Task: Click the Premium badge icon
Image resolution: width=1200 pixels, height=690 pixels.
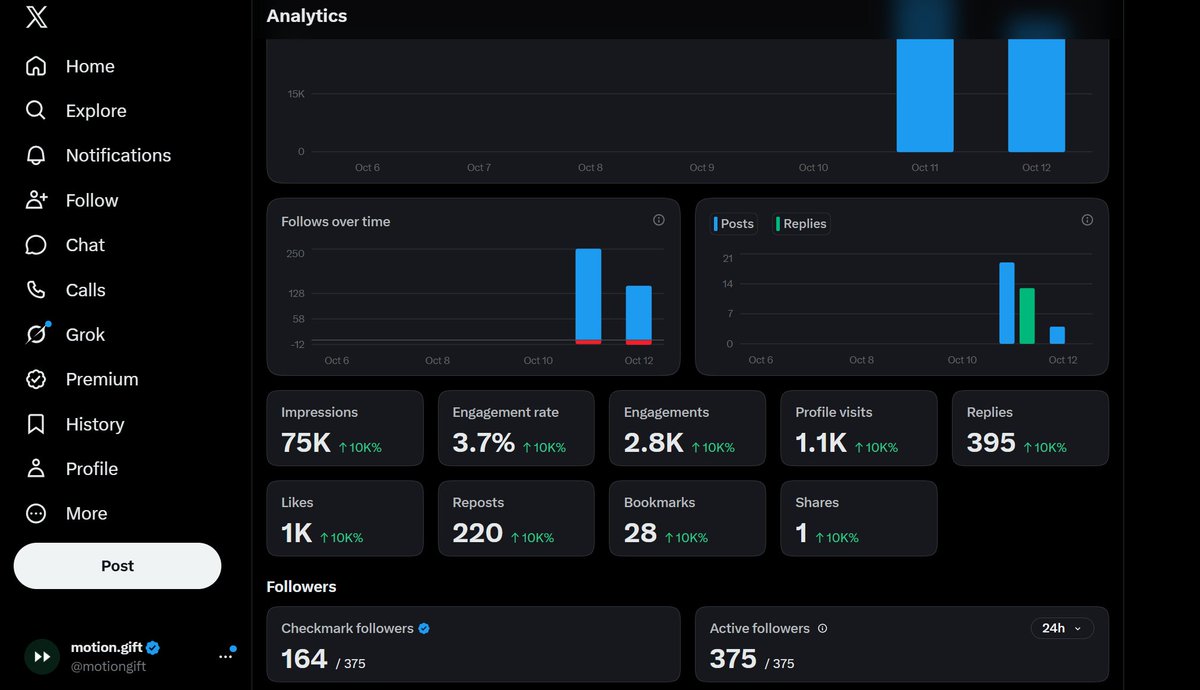Action: 36,379
